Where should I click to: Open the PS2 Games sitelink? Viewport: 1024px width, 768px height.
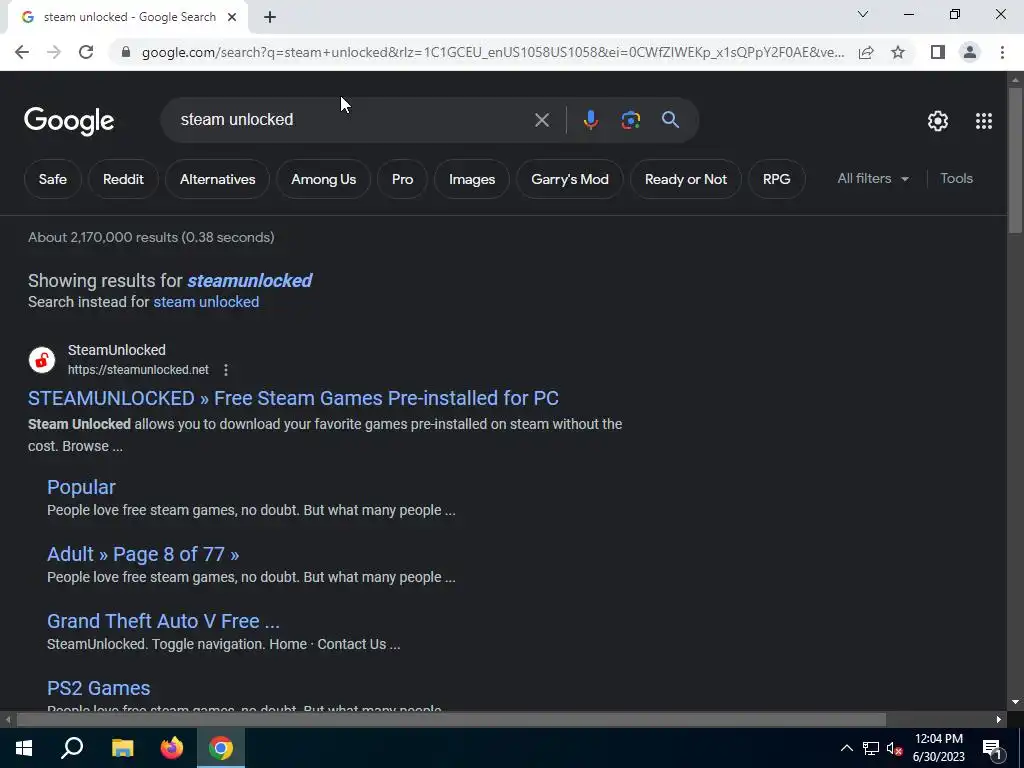click(x=99, y=688)
